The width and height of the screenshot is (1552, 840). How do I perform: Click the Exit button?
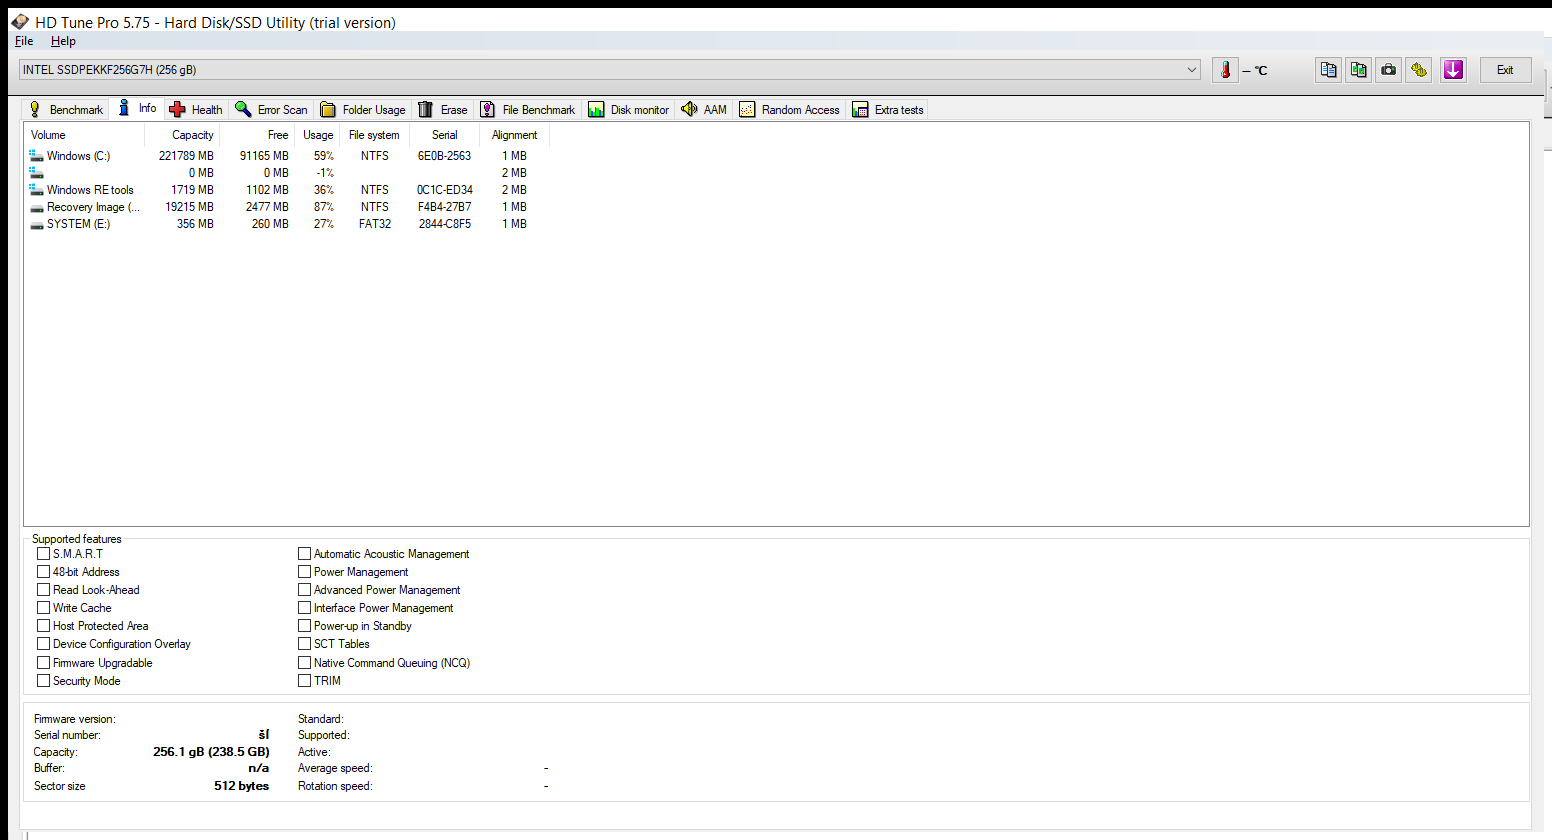1505,70
